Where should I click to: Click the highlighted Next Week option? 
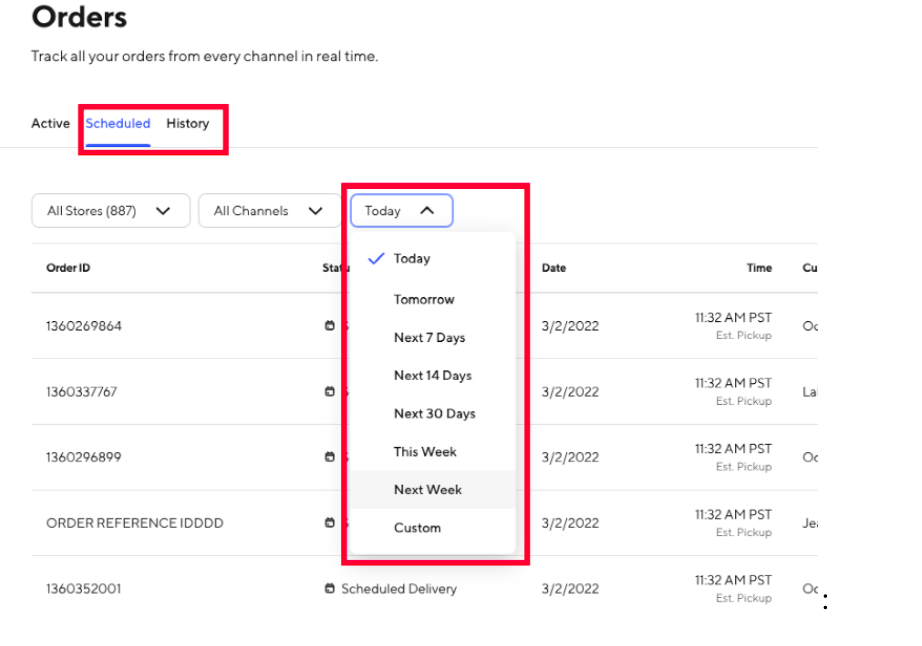[x=428, y=490]
